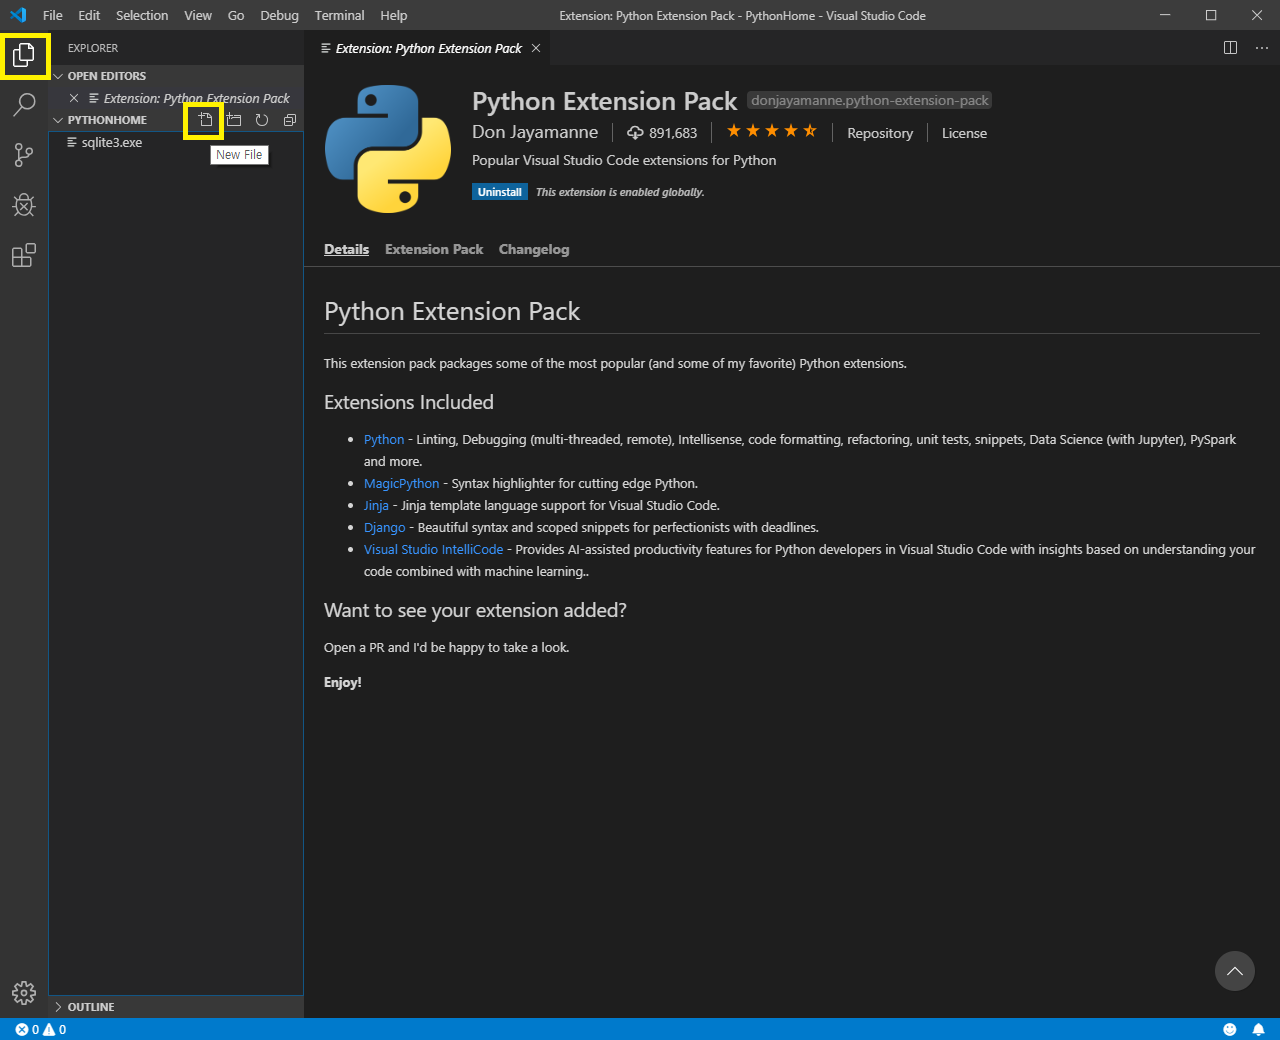Open the View menu

tap(198, 15)
